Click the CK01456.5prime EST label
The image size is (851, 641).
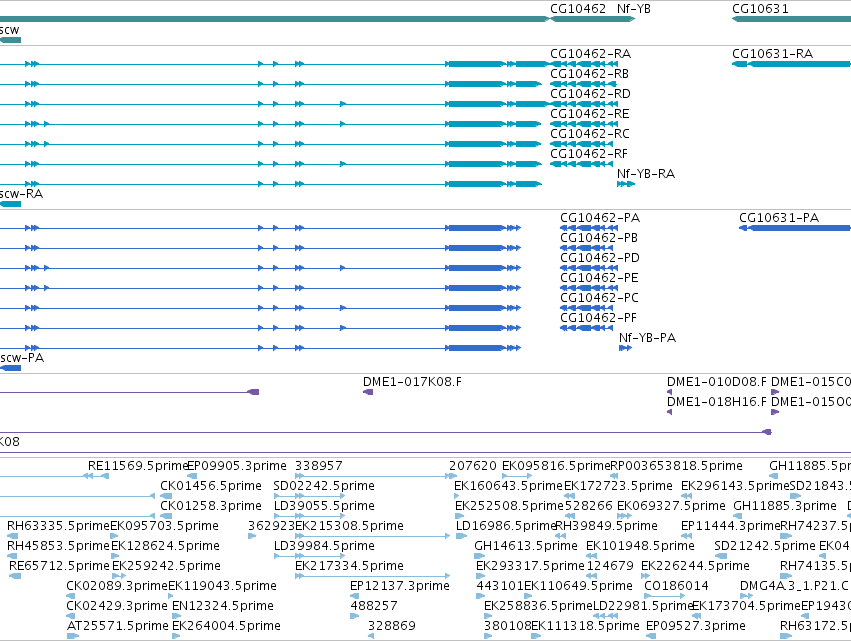211,486
